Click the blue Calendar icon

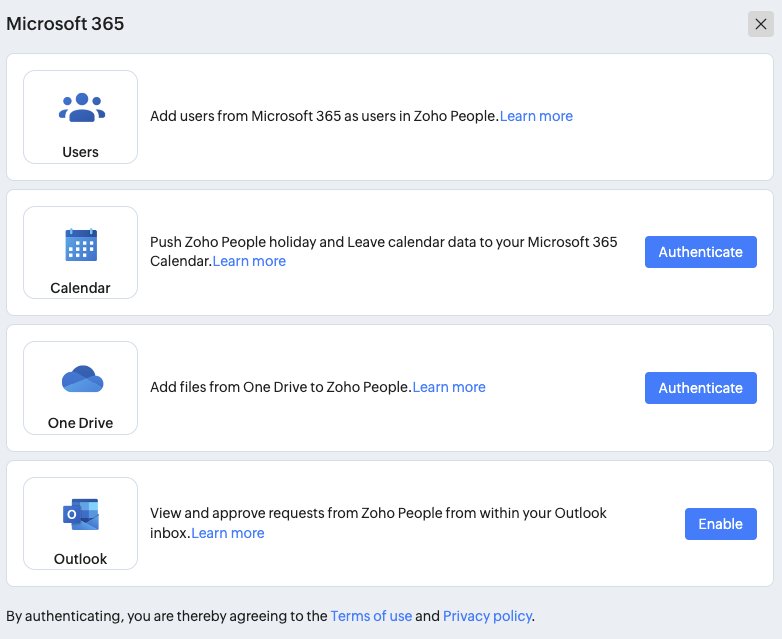81,244
